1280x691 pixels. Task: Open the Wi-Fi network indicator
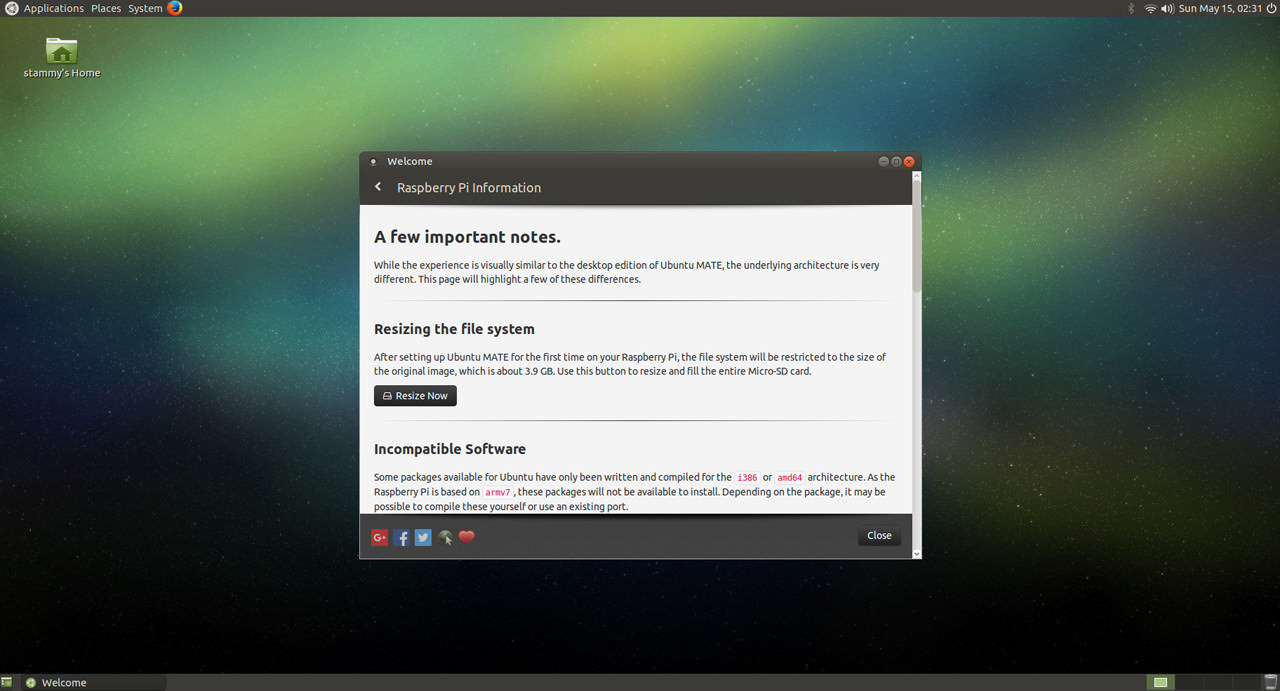(1150, 8)
